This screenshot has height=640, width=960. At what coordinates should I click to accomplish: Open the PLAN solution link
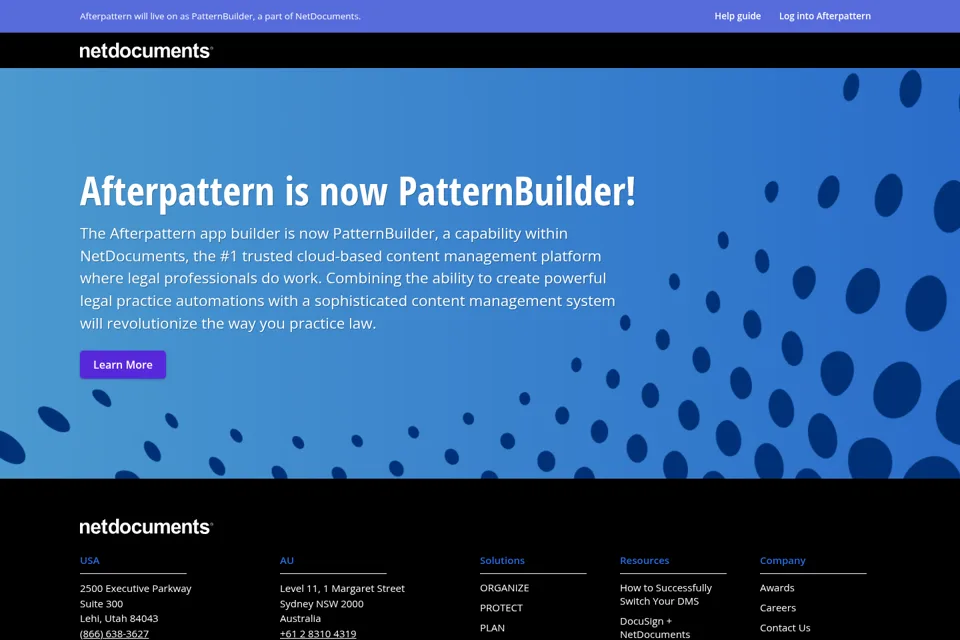(492, 628)
